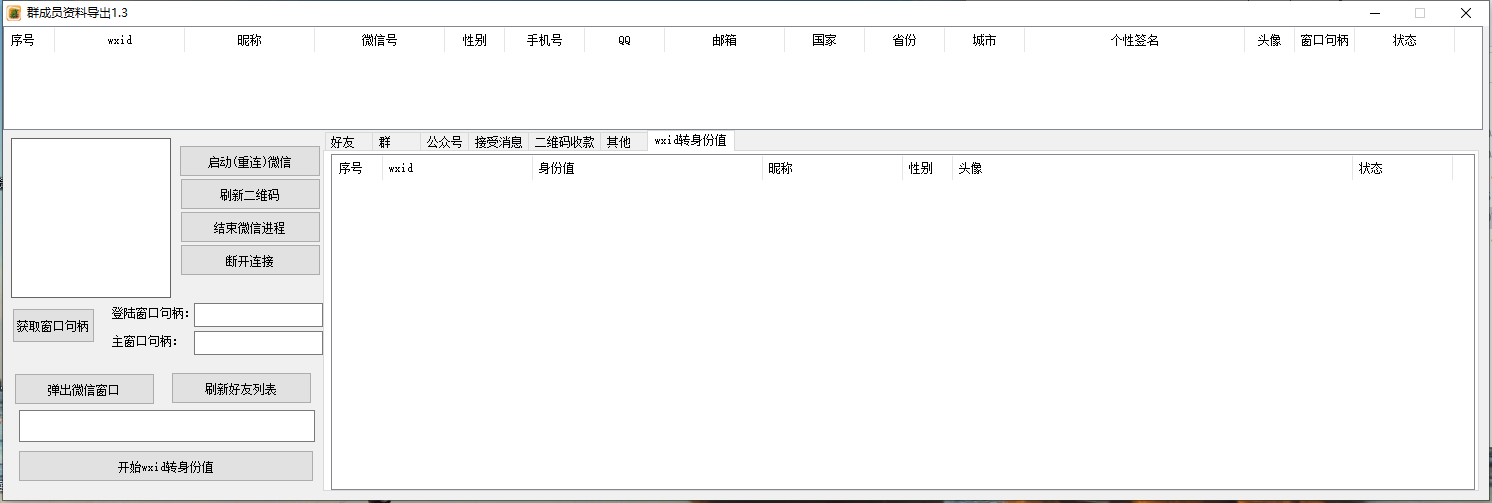Open the 公众号 tab
The height and width of the screenshot is (503, 1492).
coord(444,142)
